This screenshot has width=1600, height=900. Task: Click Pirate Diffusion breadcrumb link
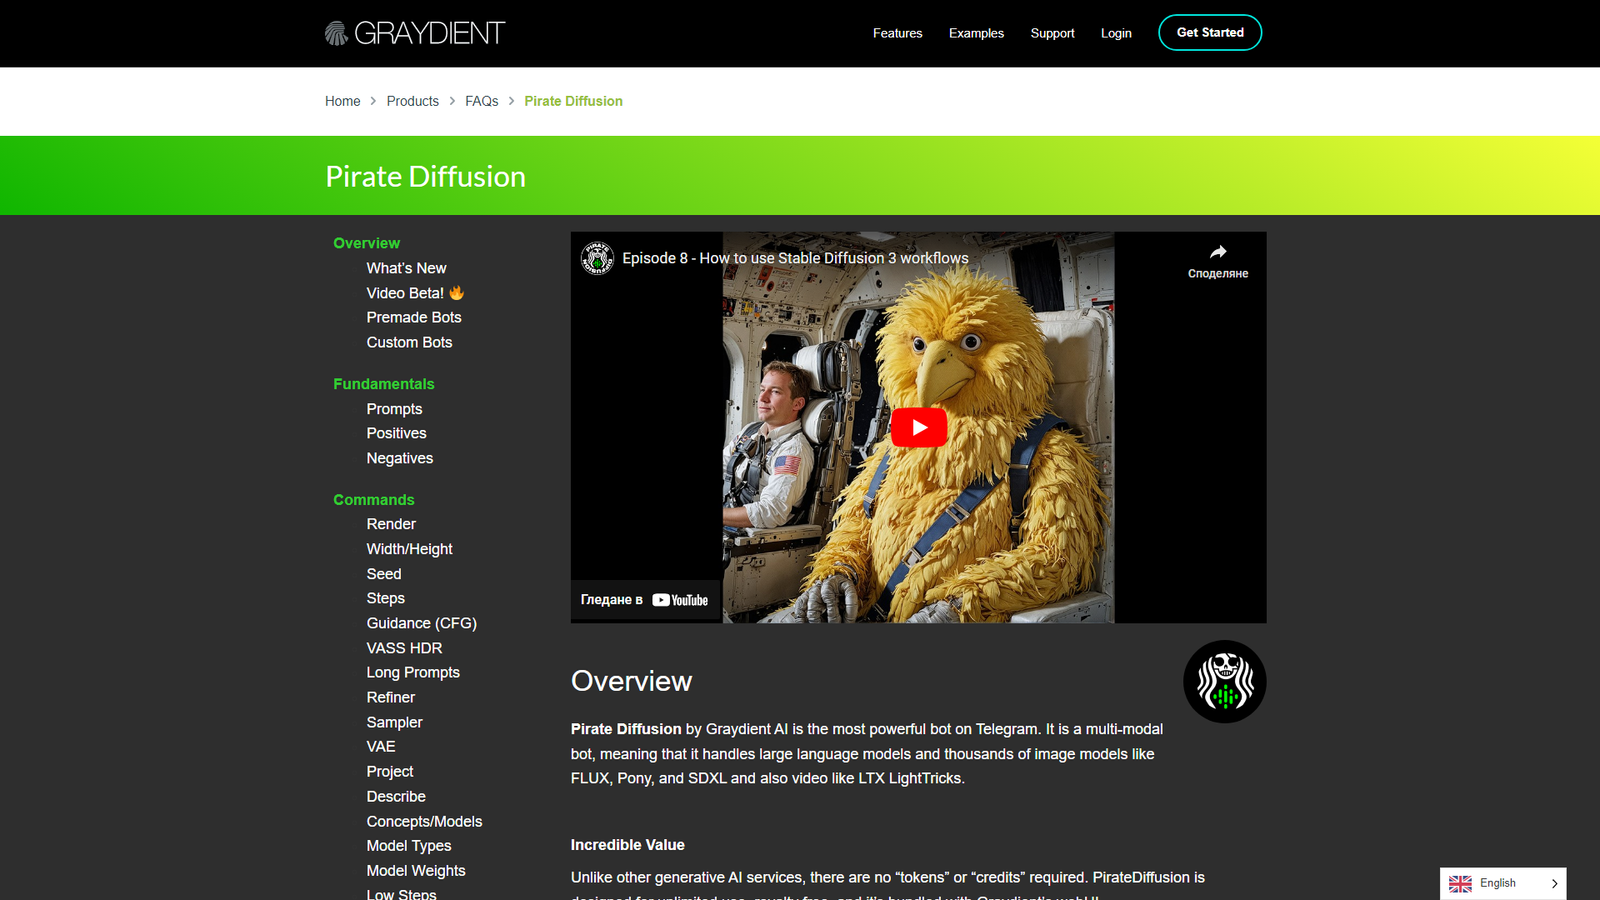pyautogui.click(x=573, y=101)
